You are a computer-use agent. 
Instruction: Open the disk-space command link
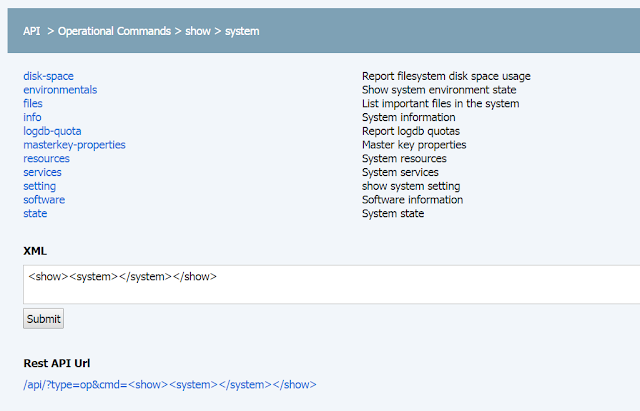pos(48,76)
